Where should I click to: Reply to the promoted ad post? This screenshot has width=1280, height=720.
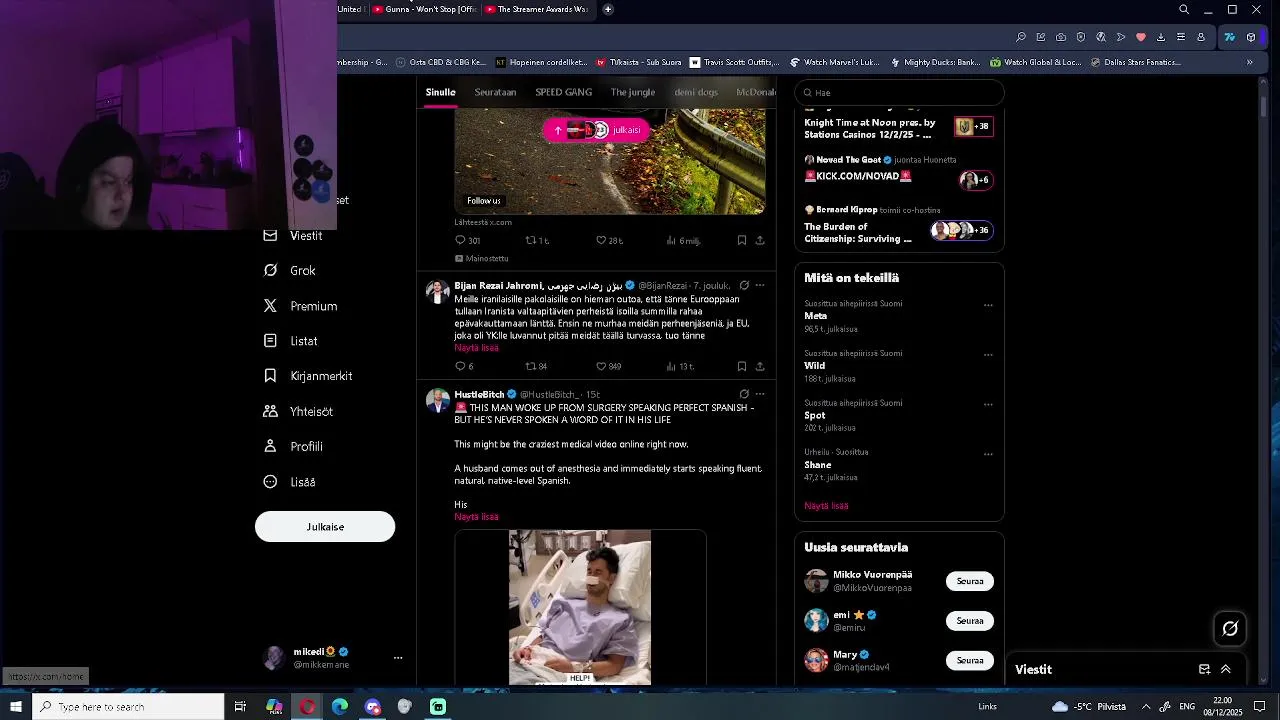467,240
